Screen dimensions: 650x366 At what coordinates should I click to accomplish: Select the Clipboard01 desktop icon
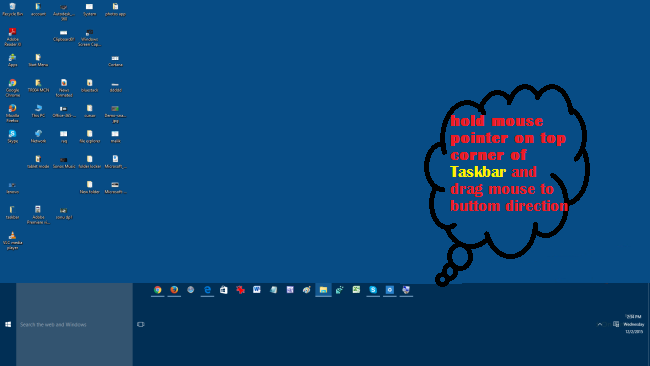click(63, 35)
